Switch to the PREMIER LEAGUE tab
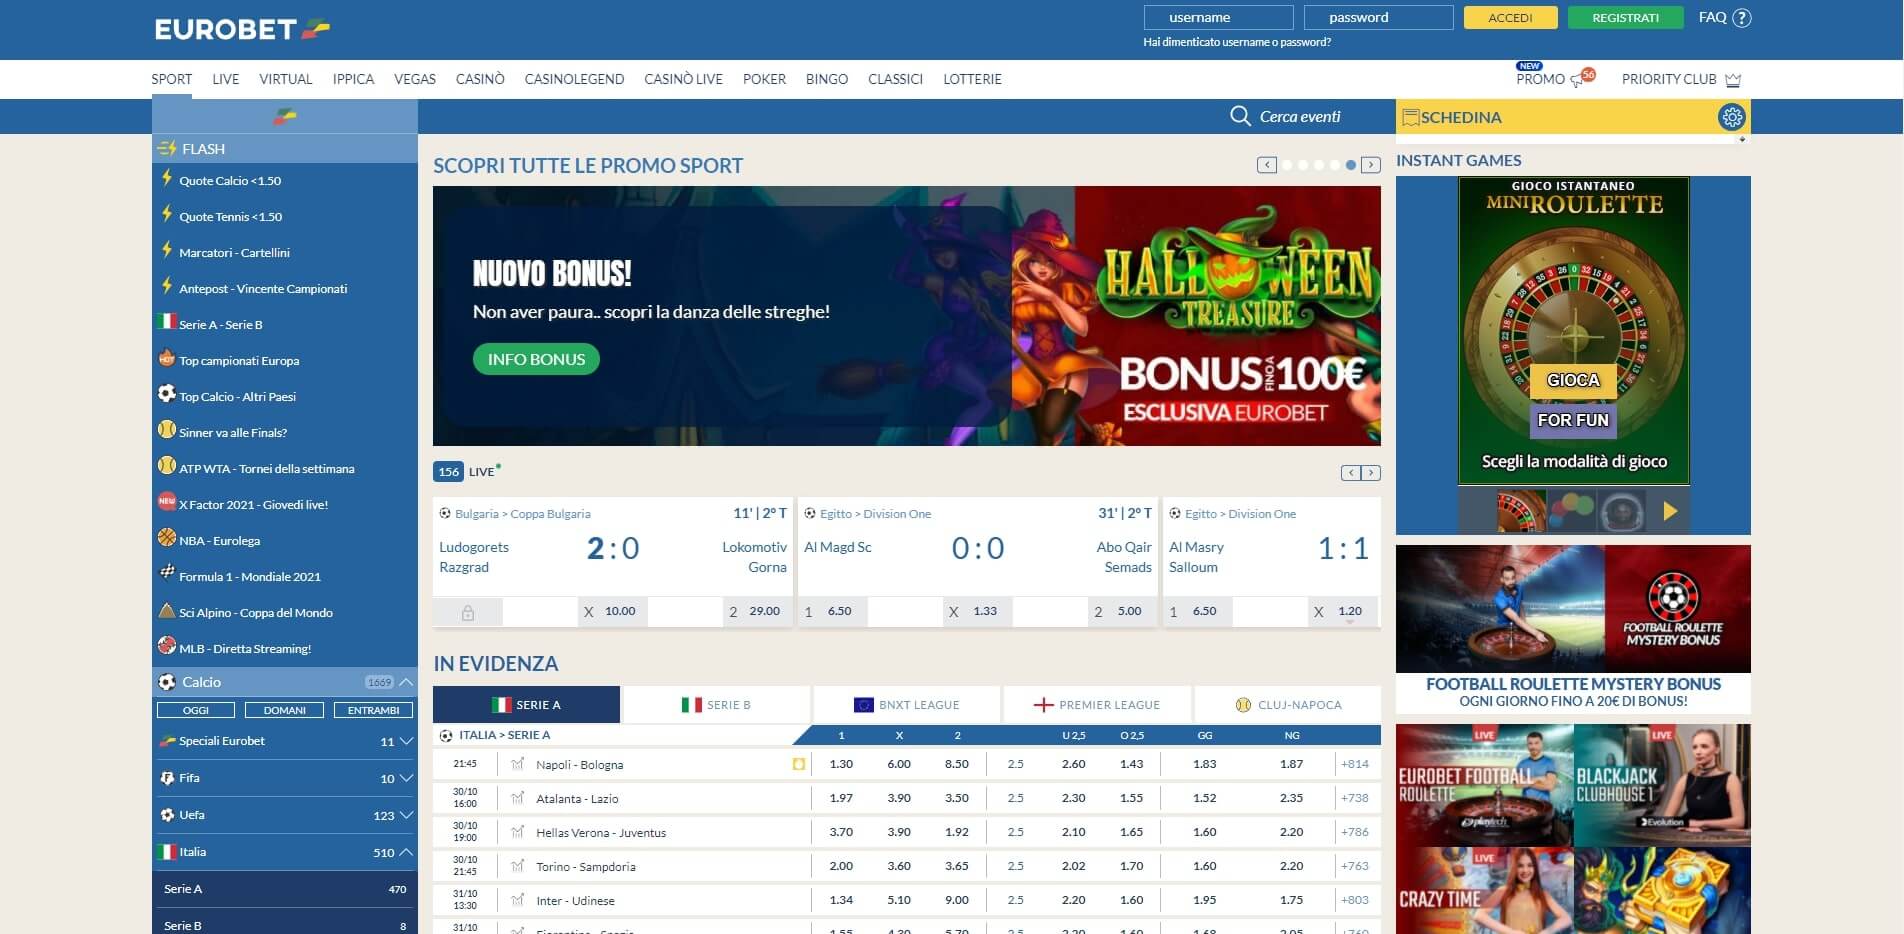 1097,704
